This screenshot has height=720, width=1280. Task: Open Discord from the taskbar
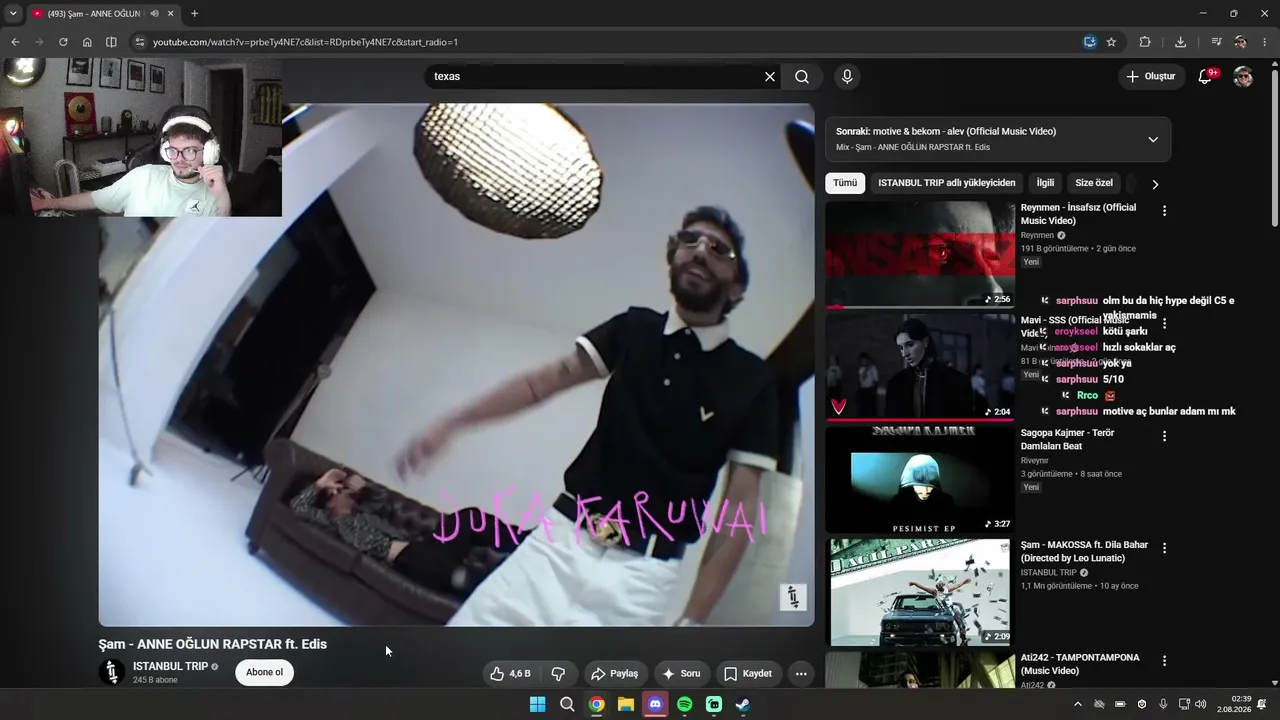[655, 704]
